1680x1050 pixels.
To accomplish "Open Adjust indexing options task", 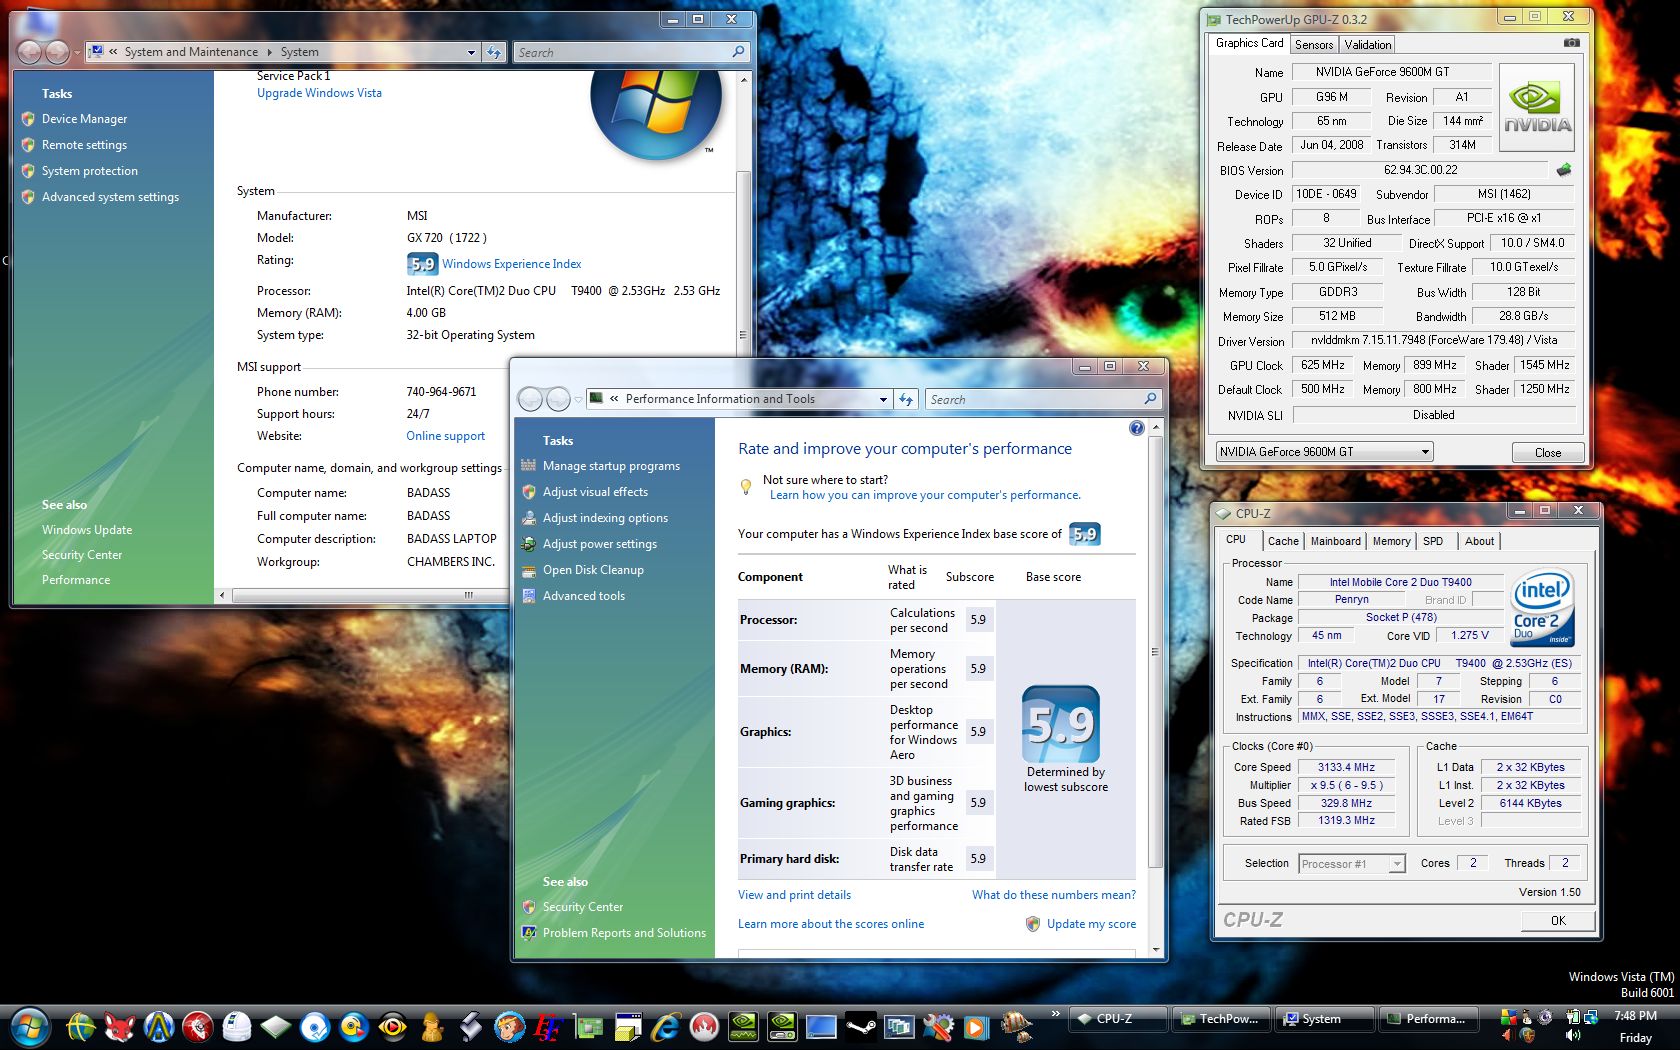I will (605, 518).
